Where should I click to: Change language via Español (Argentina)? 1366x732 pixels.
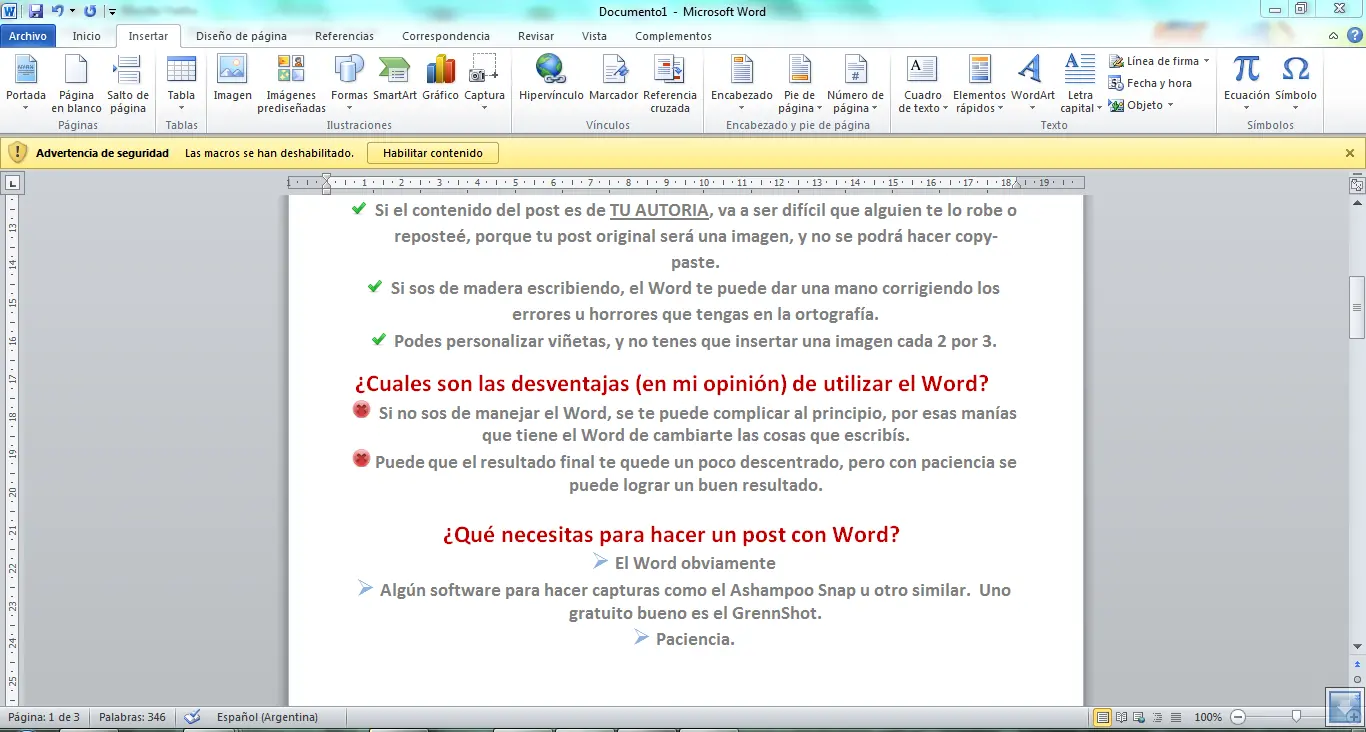(267, 717)
